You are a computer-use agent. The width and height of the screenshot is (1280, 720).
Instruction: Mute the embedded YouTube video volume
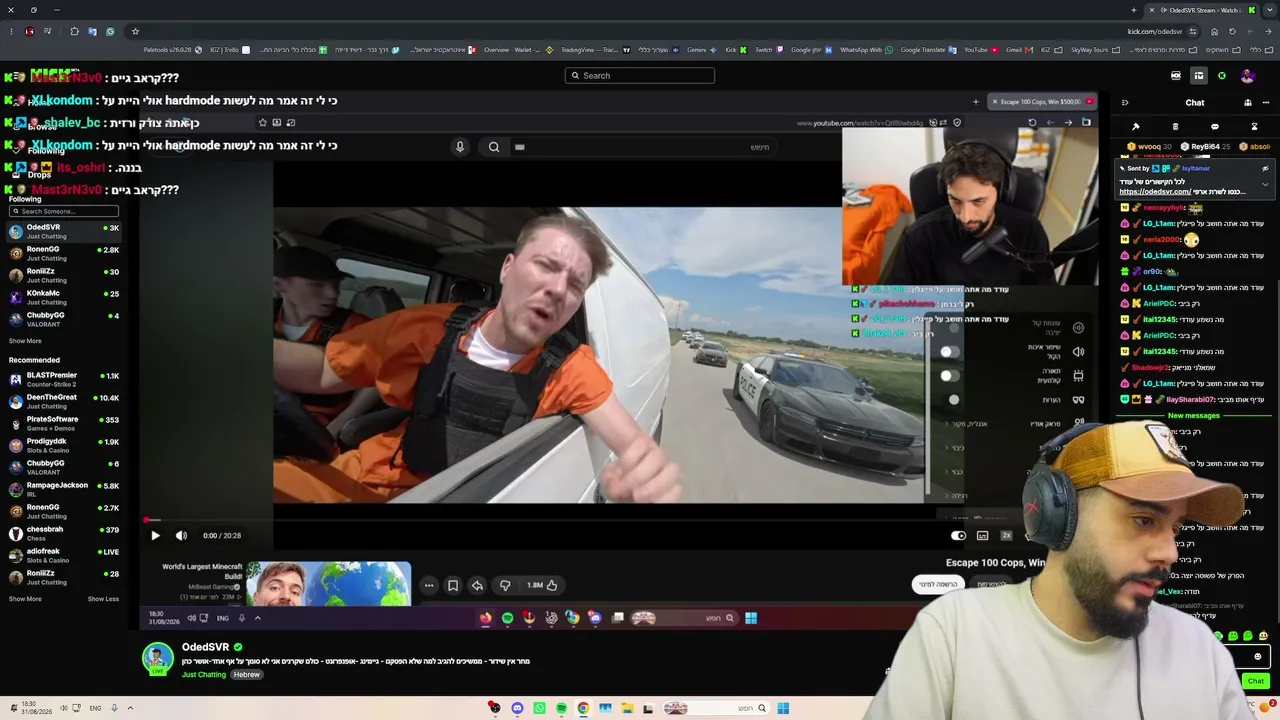pos(181,535)
